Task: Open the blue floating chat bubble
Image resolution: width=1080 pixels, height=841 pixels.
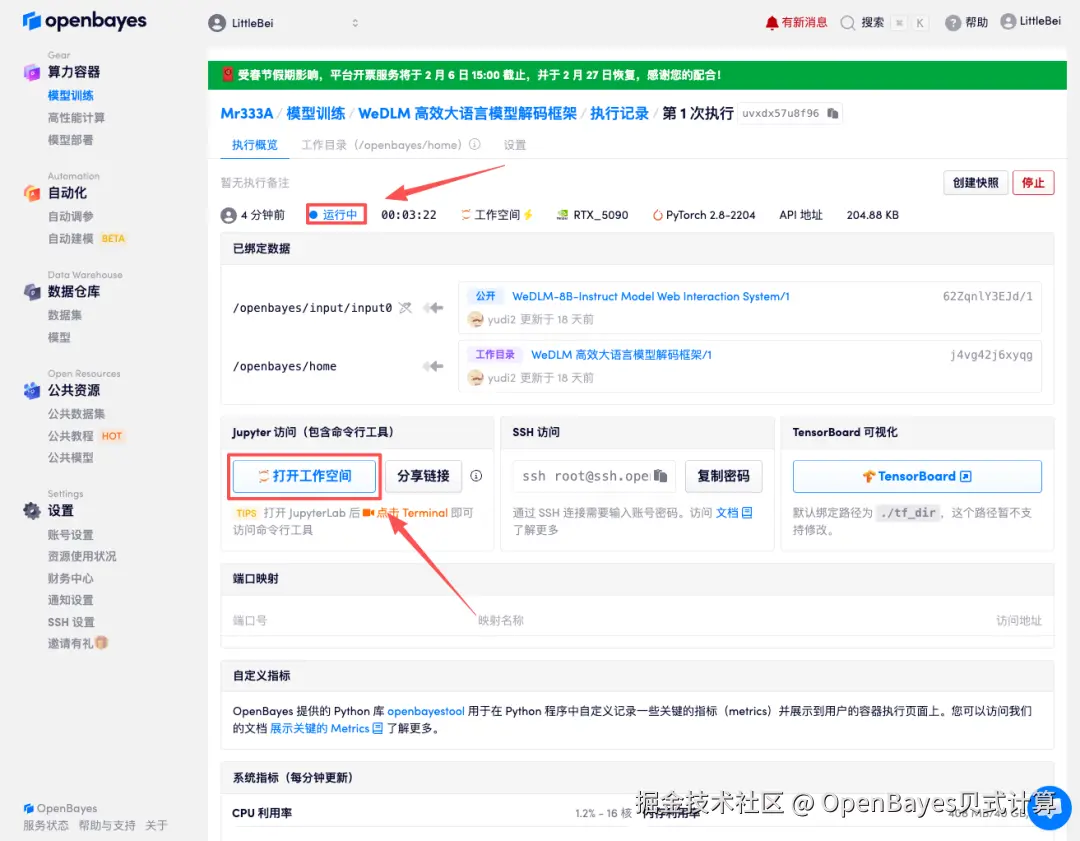Action: (1050, 807)
